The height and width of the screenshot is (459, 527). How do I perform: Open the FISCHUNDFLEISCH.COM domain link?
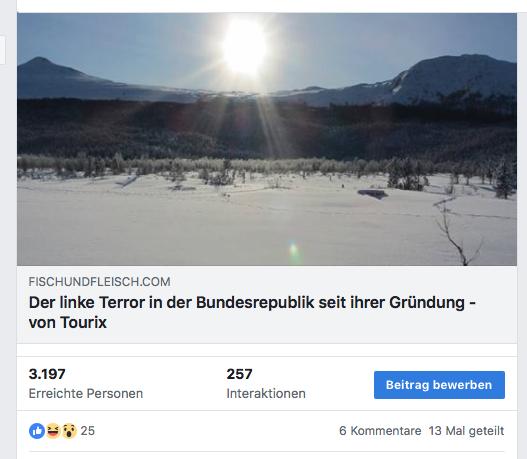pos(99,282)
